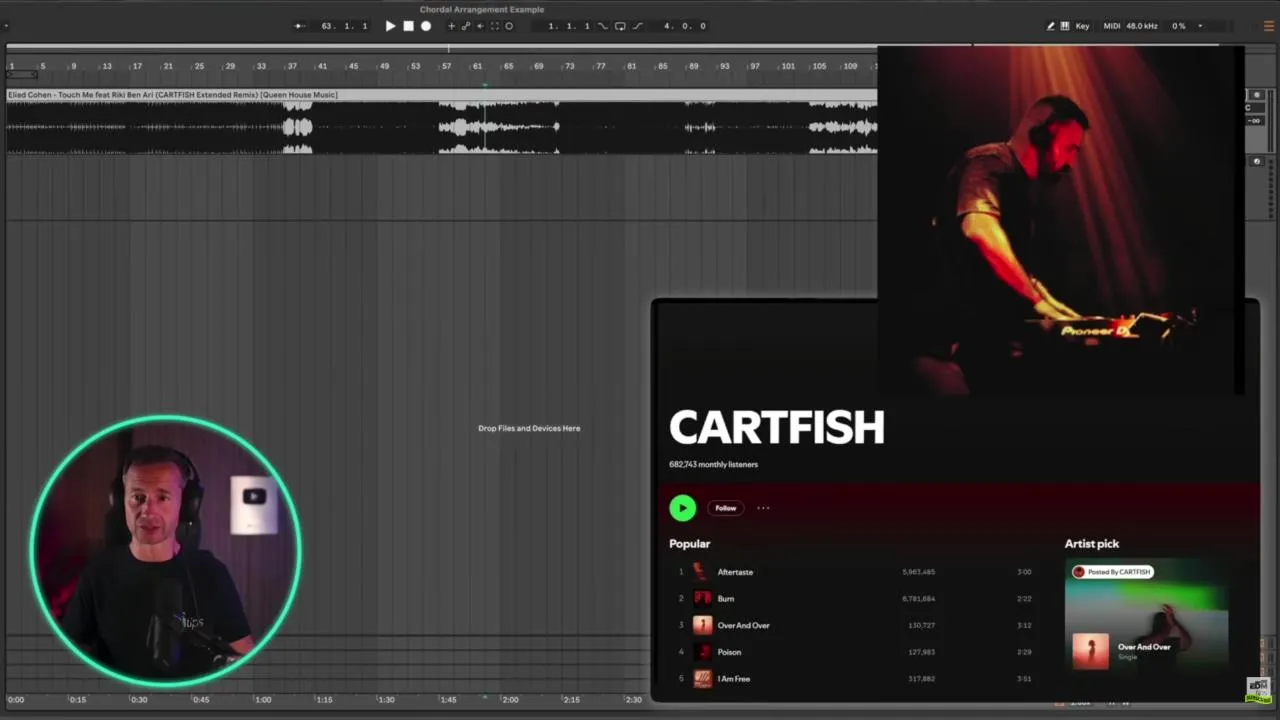Toggle the Punch-Out switch

pos(637,26)
